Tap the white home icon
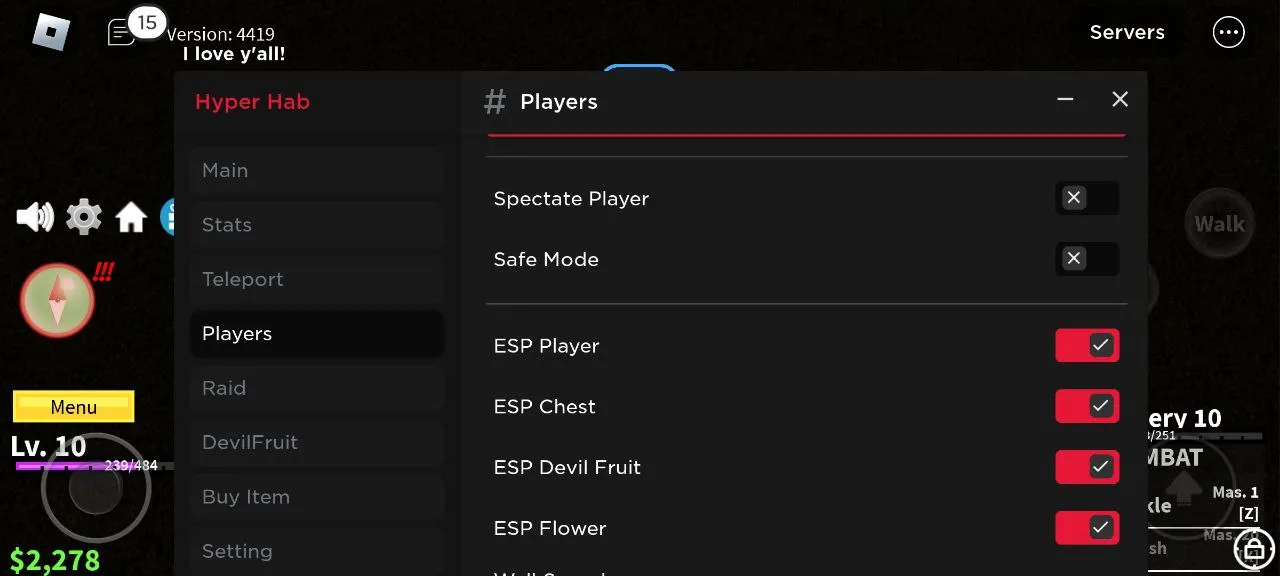 pos(131,217)
